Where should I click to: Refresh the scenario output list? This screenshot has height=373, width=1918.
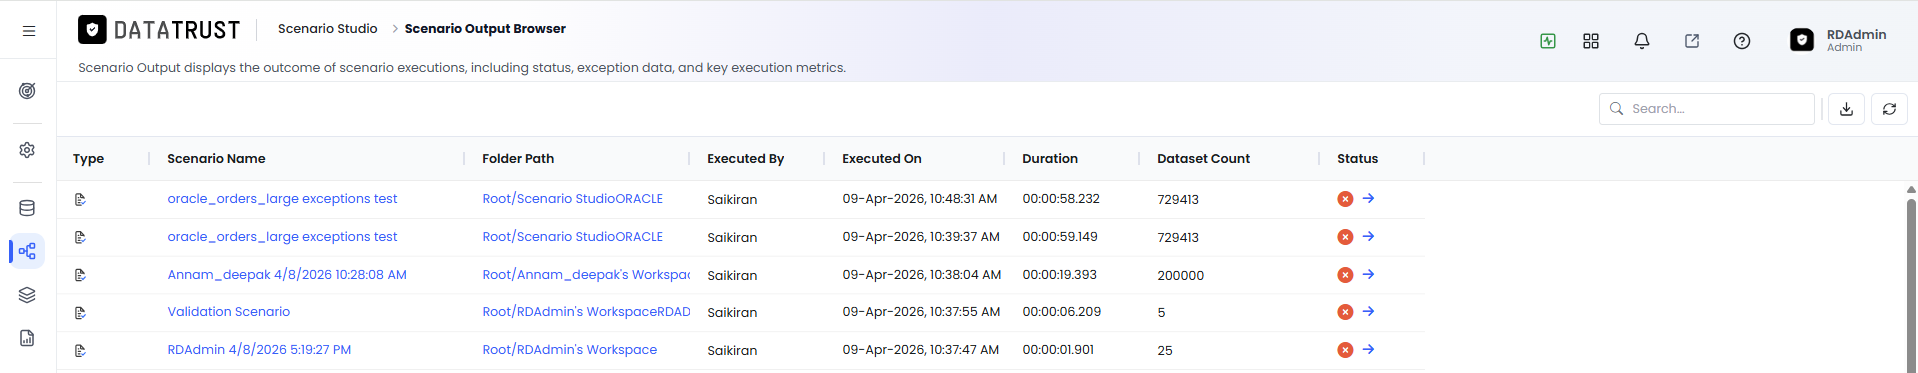click(x=1889, y=109)
